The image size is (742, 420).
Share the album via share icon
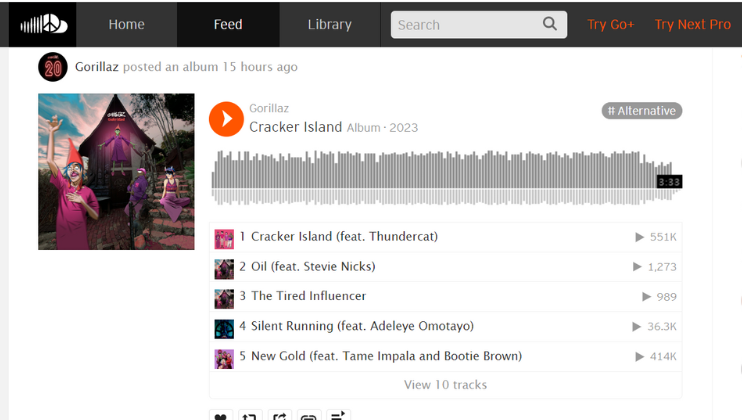click(x=280, y=415)
